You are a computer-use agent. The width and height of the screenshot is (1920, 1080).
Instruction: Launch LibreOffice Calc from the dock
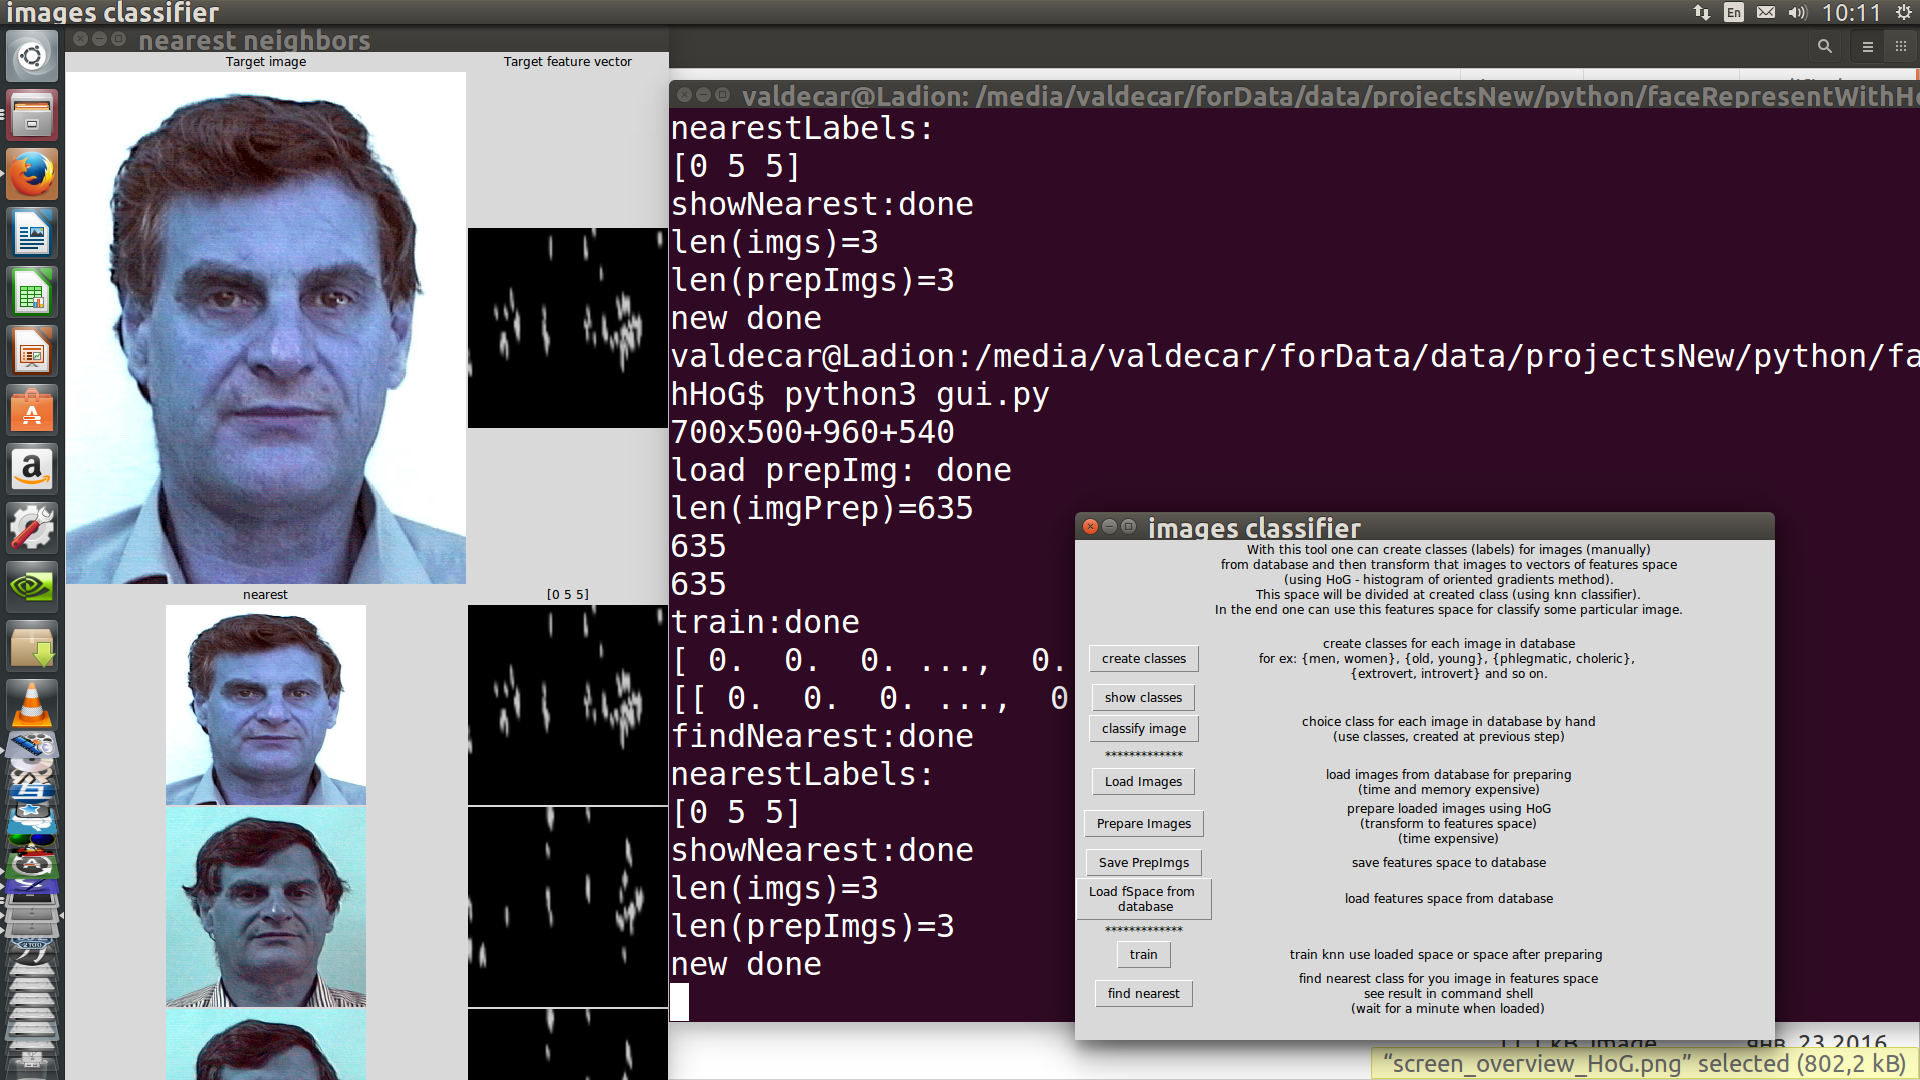(32, 294)
